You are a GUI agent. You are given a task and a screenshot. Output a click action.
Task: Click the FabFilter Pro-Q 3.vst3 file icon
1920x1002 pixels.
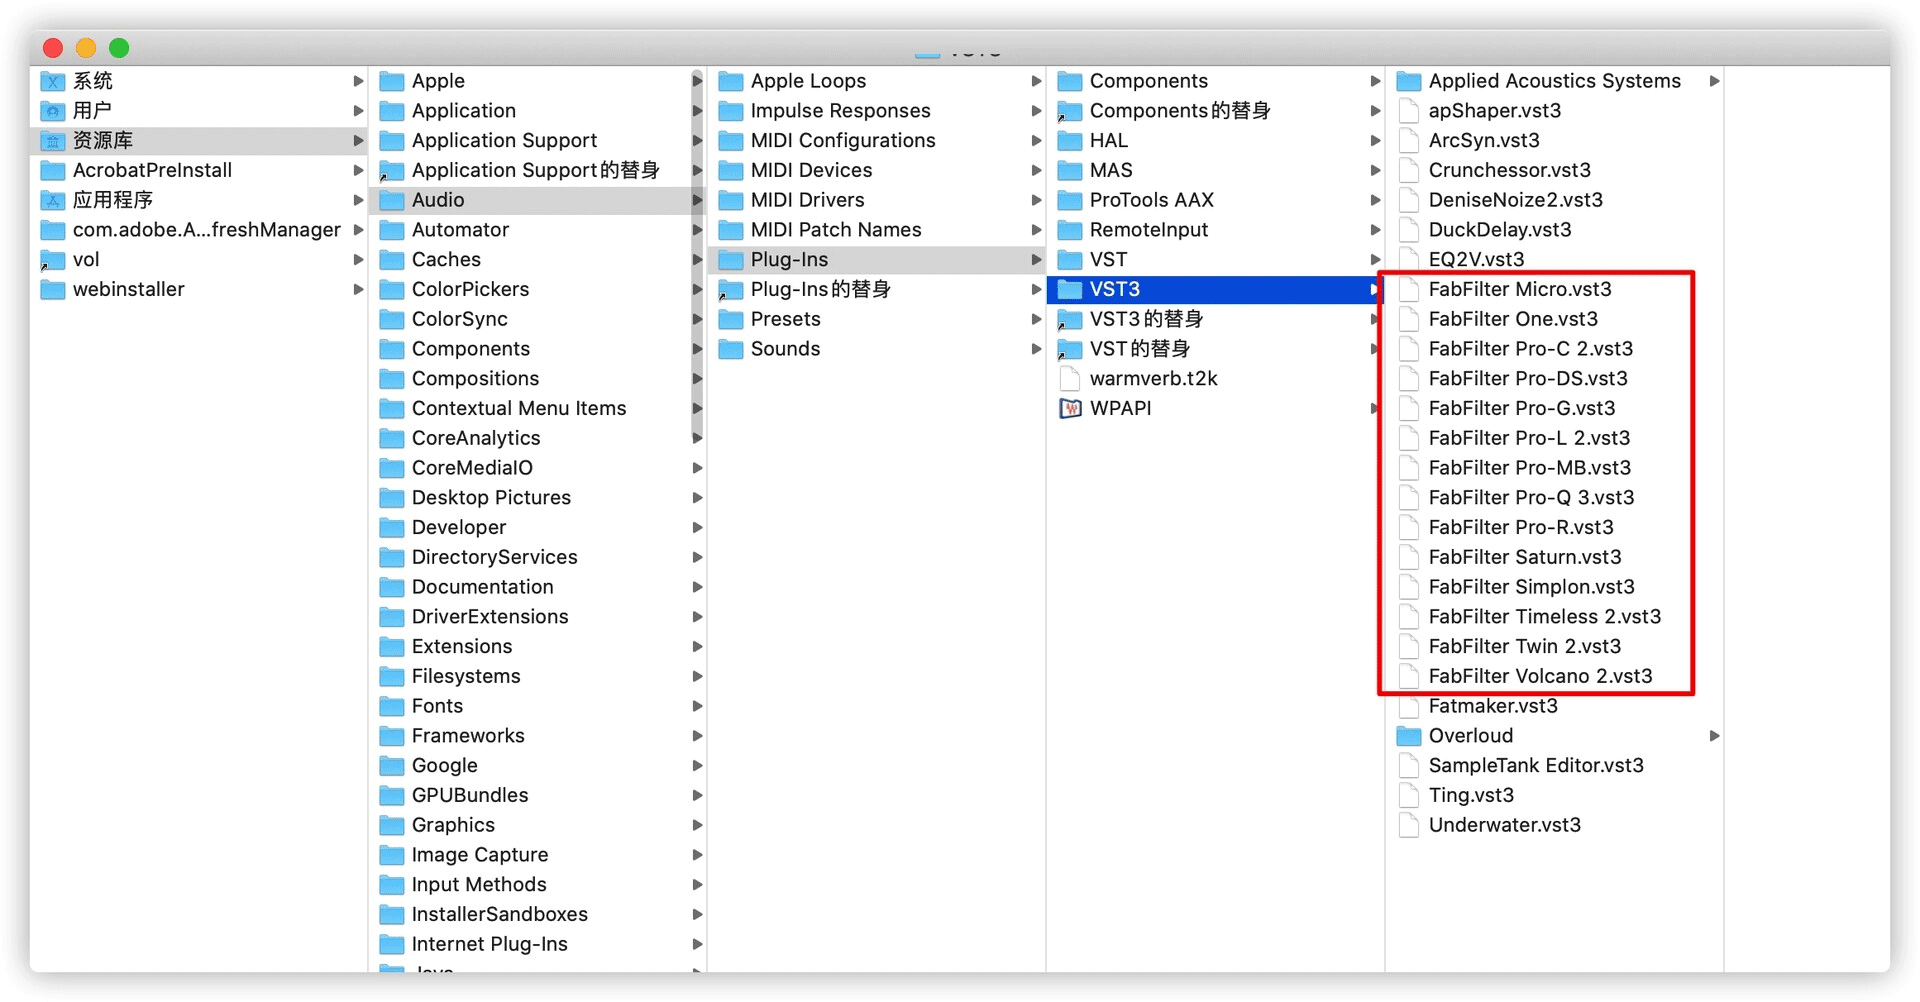(1409, 498)
